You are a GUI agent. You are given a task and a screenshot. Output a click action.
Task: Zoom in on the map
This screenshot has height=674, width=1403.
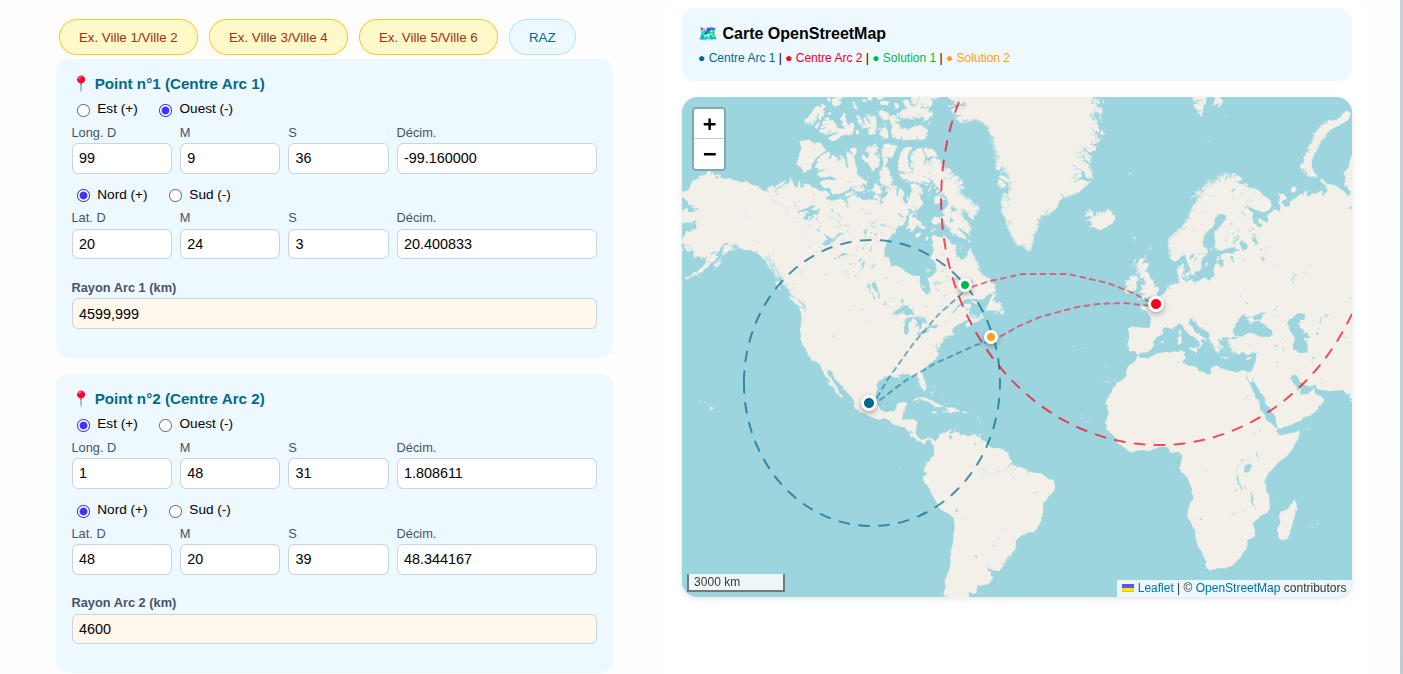click(x=709, y=124)
